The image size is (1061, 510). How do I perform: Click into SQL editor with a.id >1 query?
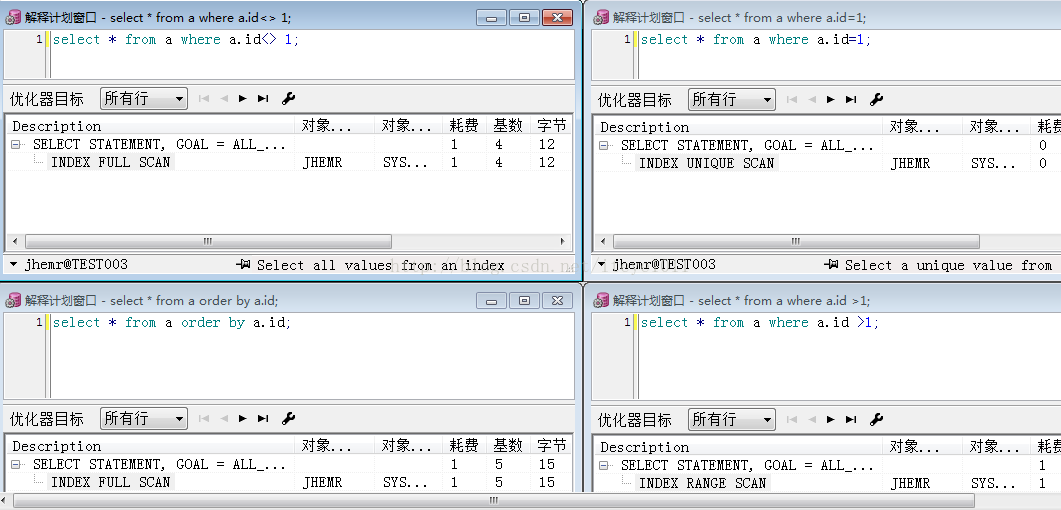coord(850,355)
